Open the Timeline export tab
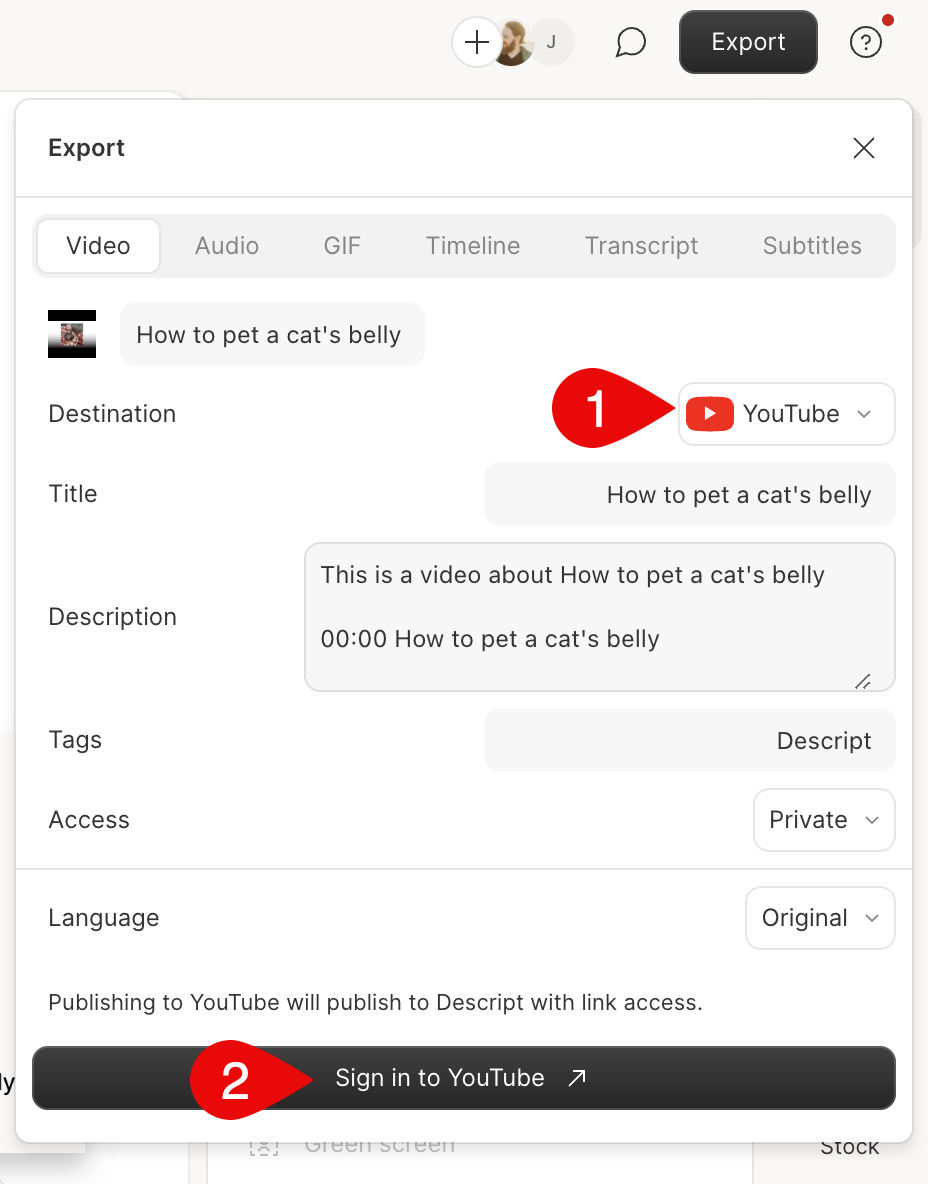 pos(473,245)
